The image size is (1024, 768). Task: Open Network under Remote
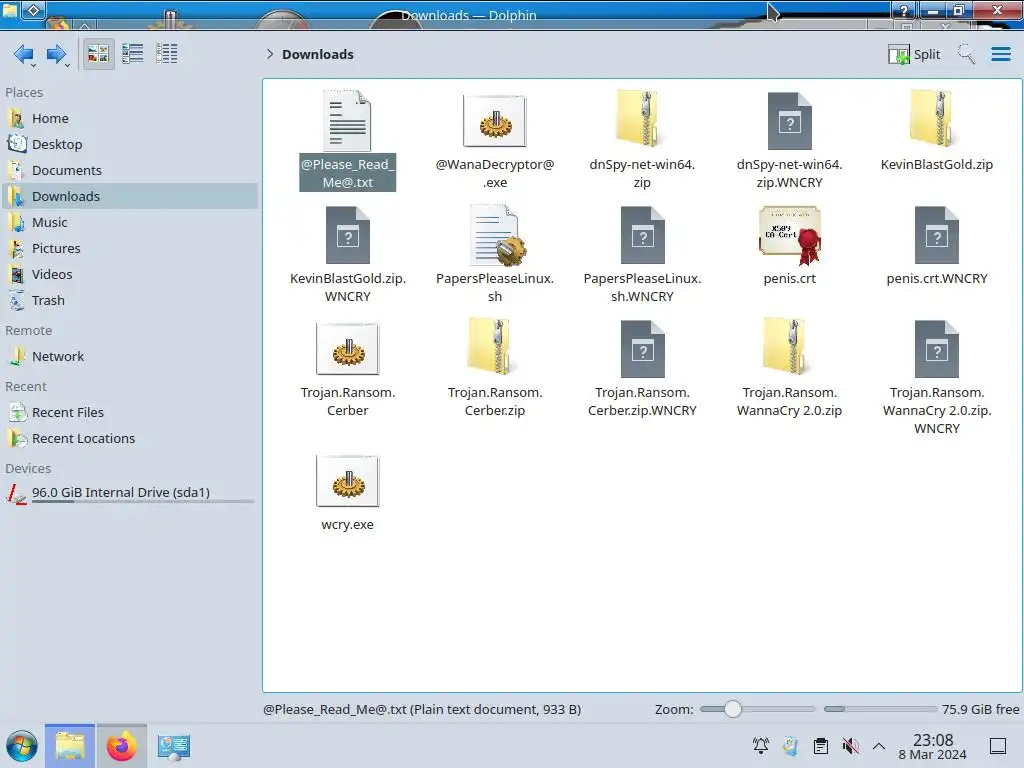point(129,357)
